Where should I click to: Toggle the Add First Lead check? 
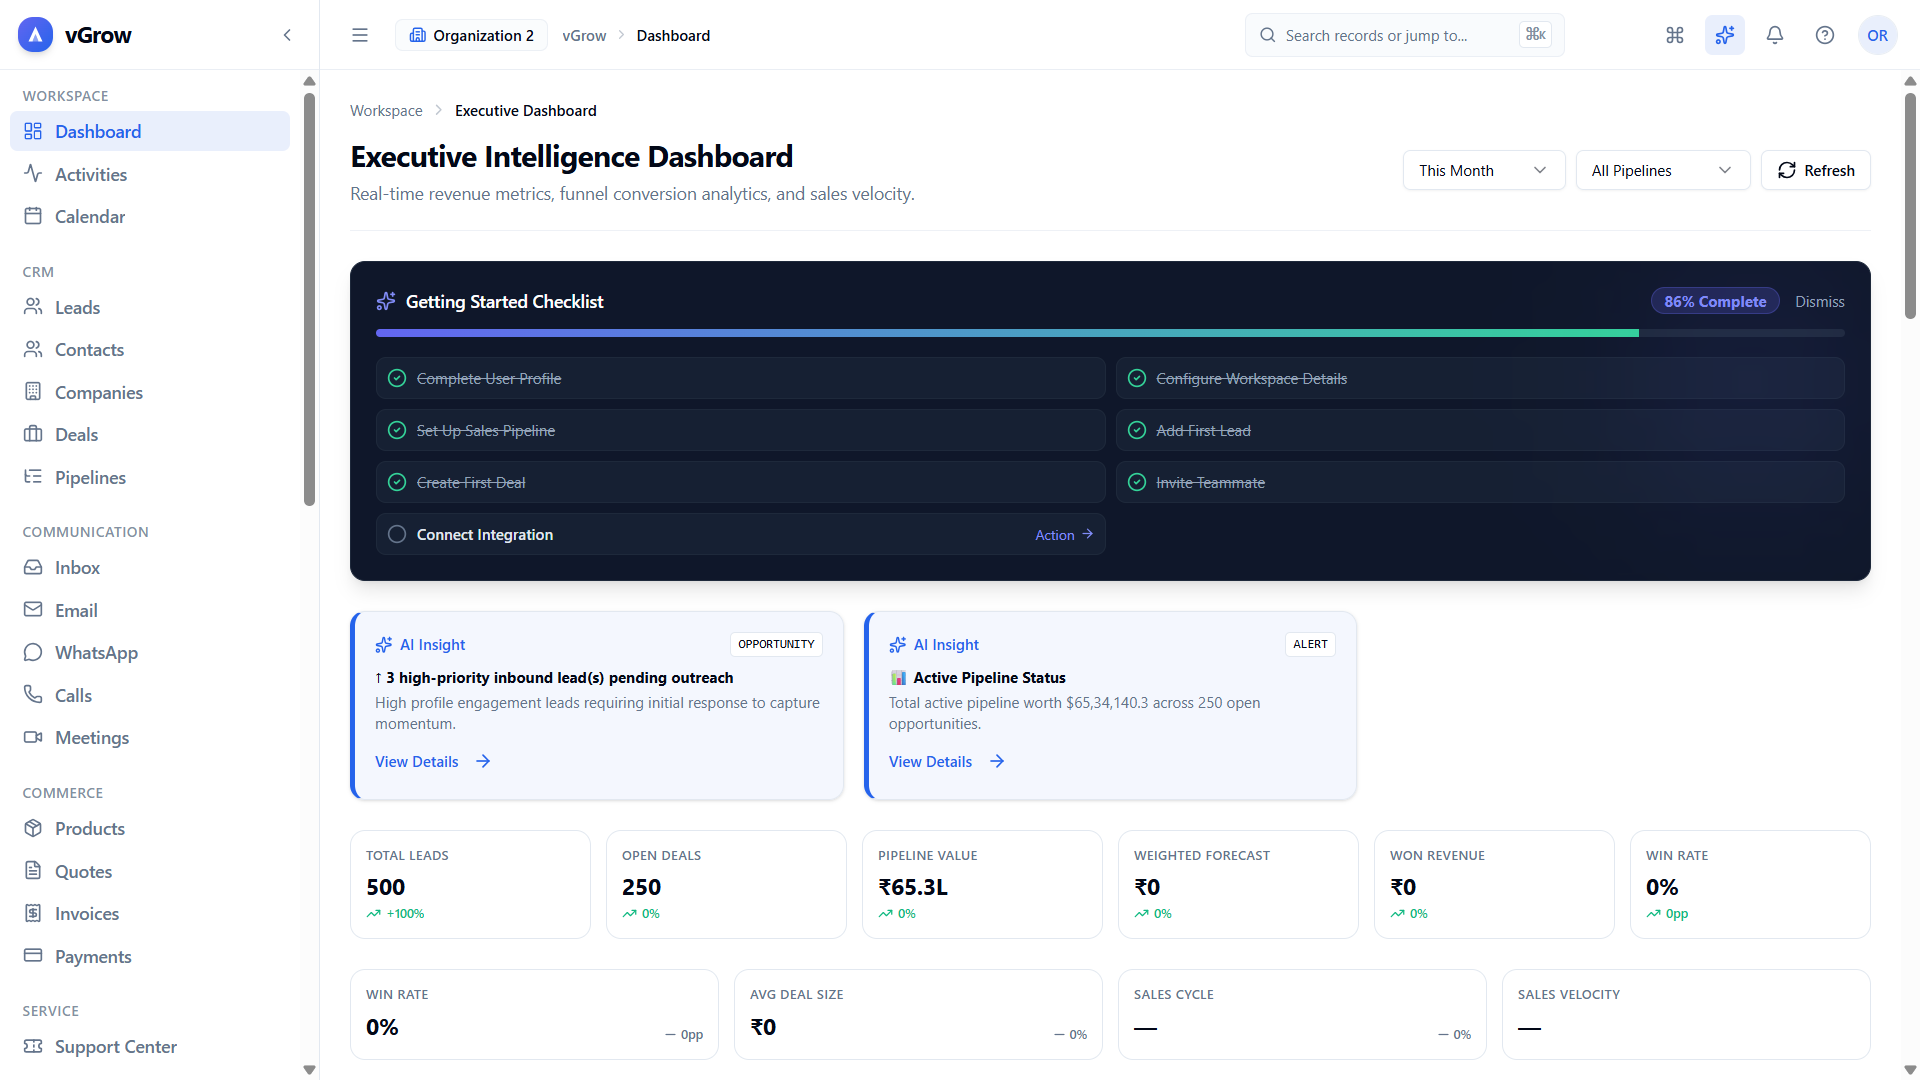[1137, 430]
